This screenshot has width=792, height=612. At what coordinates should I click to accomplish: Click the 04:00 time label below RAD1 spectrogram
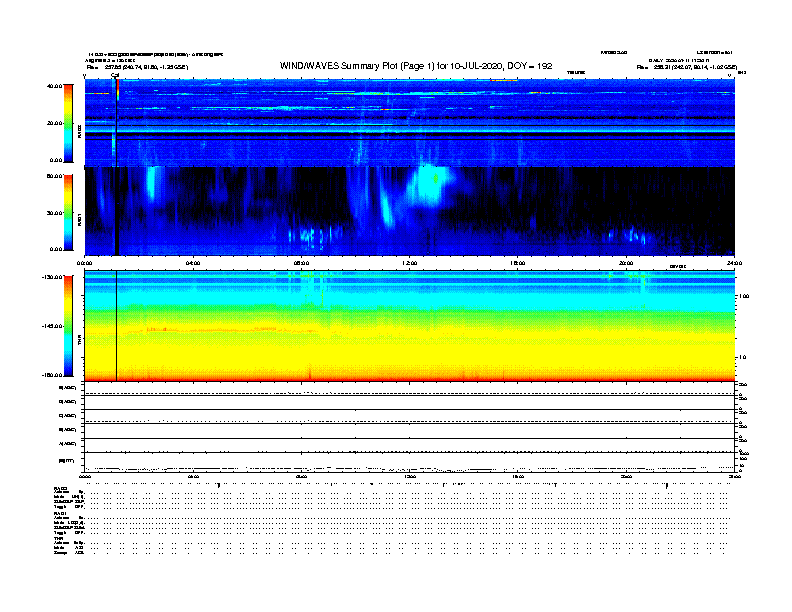click(192, 263)
